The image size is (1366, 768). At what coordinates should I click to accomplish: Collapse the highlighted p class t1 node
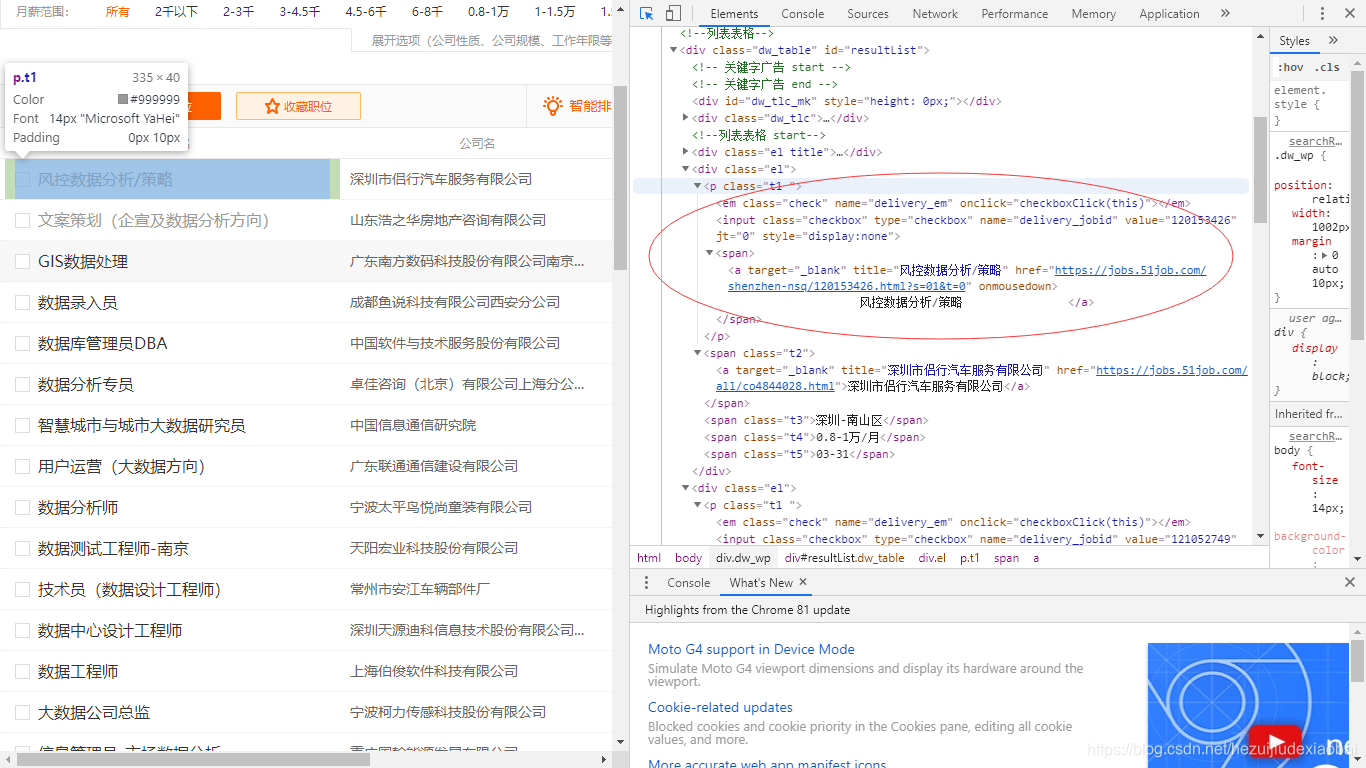(x=698, y=186)
